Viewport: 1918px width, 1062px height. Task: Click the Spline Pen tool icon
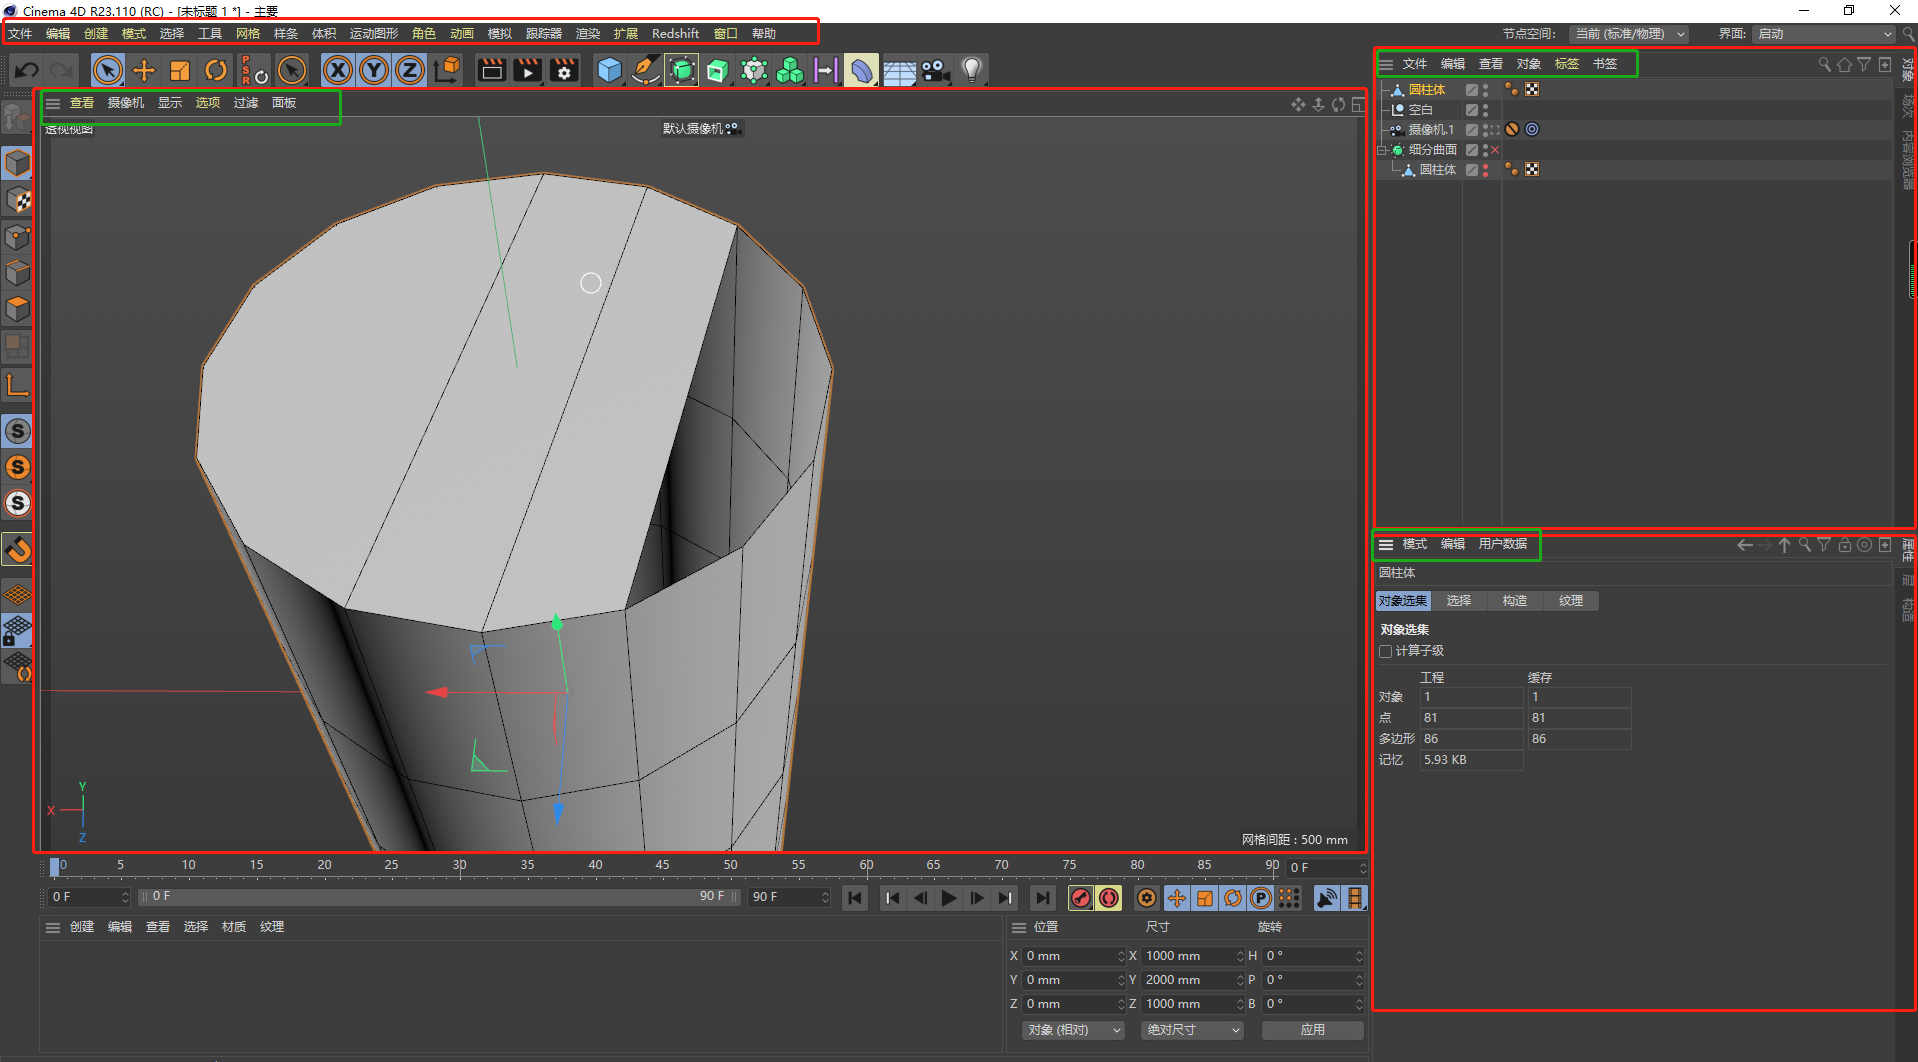pyautogui.click(x=646, y=70)
